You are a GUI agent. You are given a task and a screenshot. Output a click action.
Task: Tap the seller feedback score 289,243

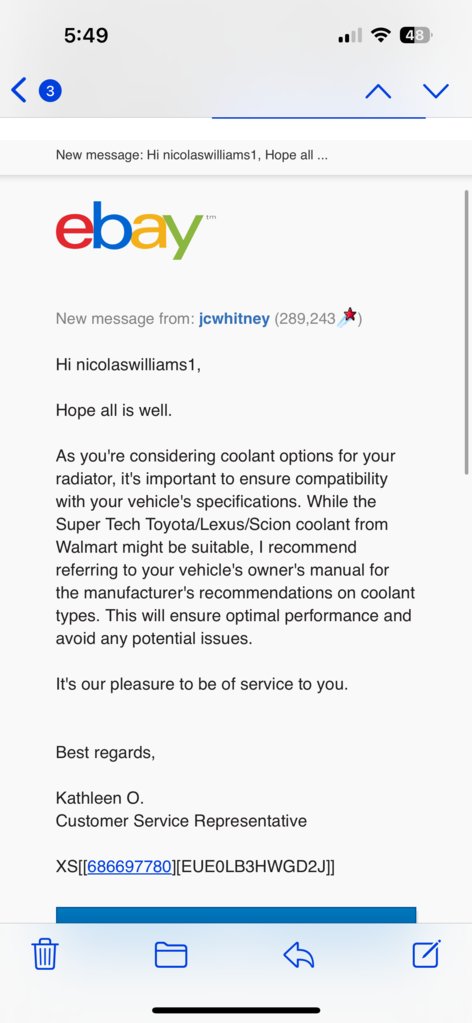[305, 319]
